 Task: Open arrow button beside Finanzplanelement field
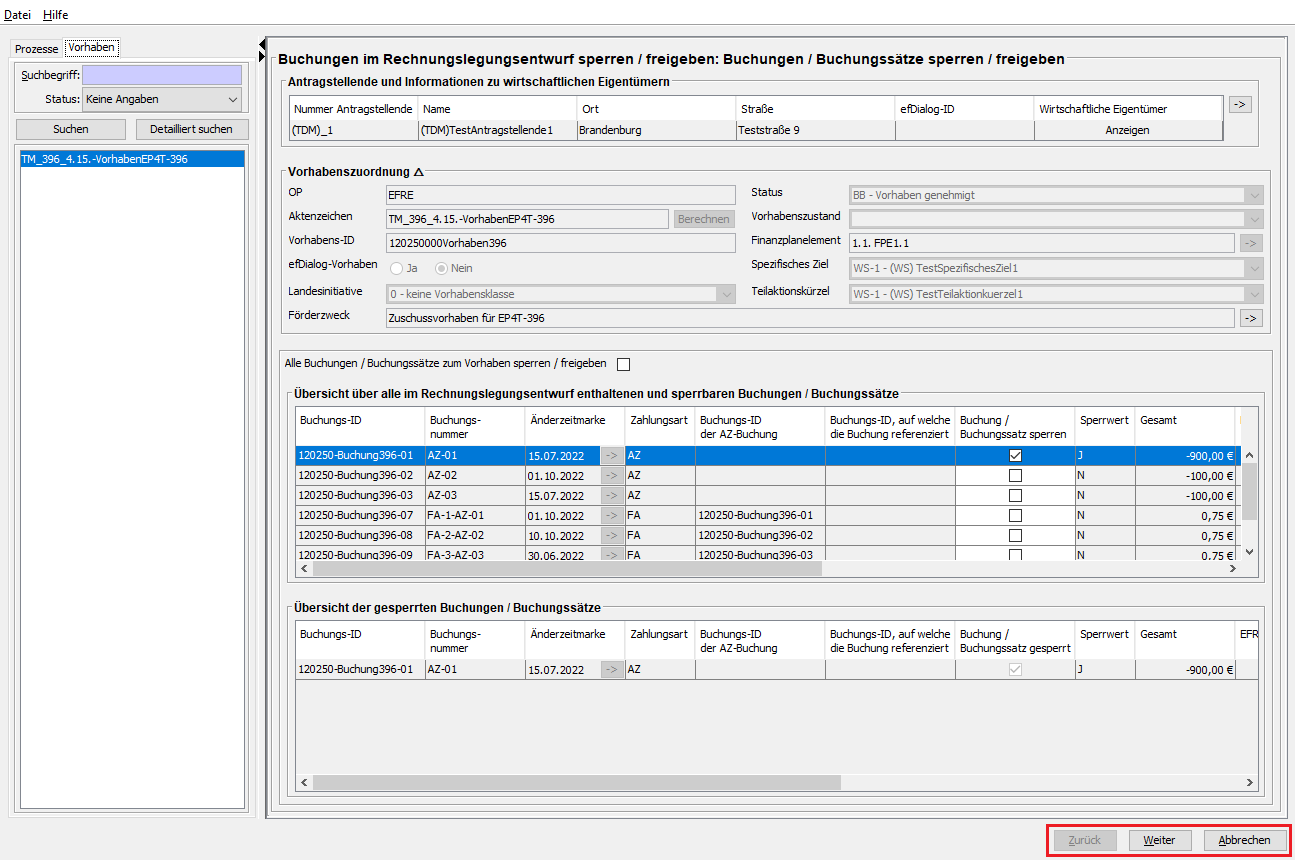coord(1251,243)
